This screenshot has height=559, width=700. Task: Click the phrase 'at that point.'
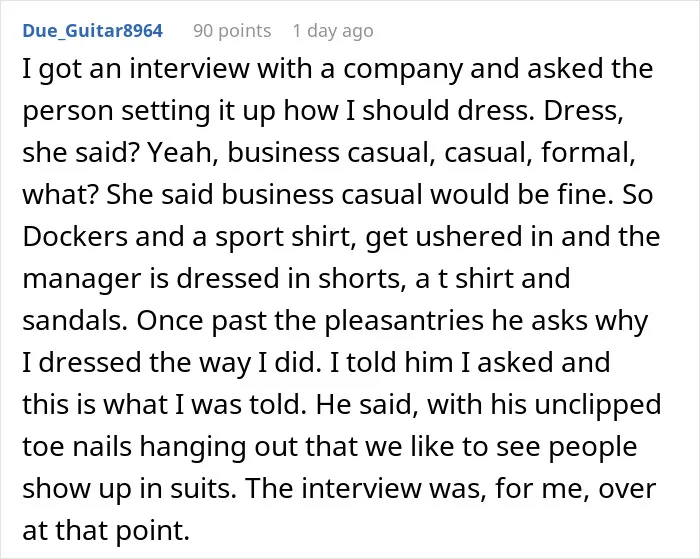[x=106, y=530]
